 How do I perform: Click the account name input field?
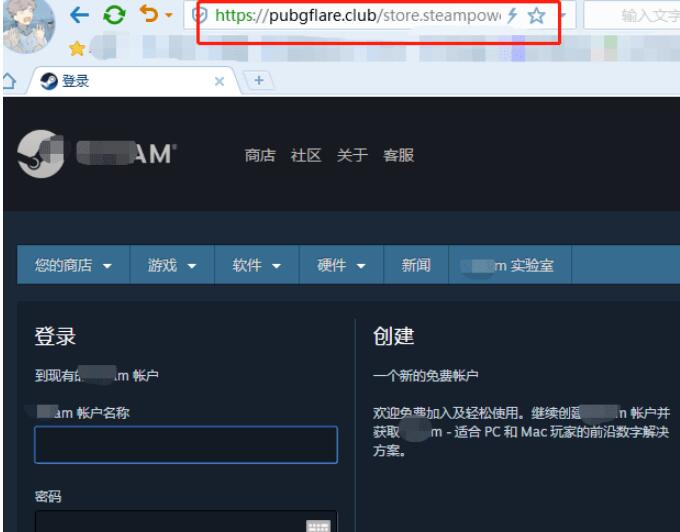coord(186,445)
